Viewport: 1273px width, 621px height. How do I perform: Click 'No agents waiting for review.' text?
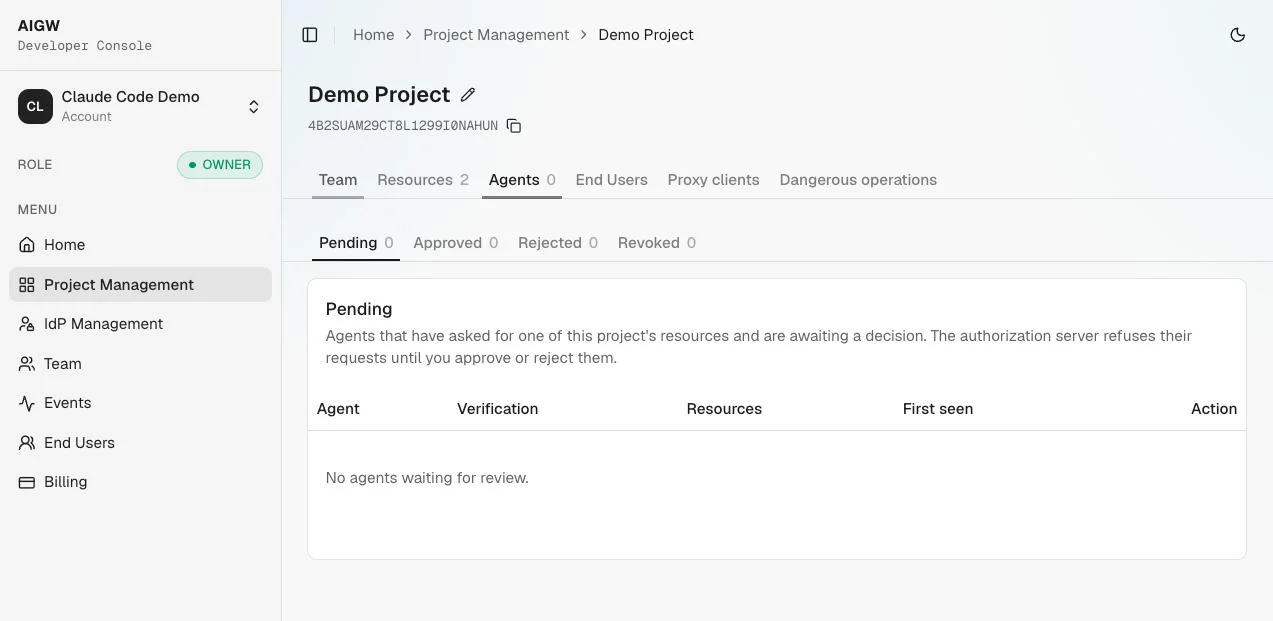pyautogui.click(x=427, y=478)
